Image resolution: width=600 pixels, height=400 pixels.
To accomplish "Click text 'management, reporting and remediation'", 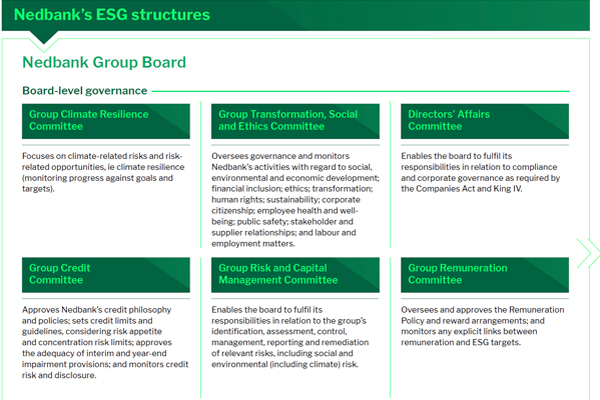I will click(x=290, y=342).
